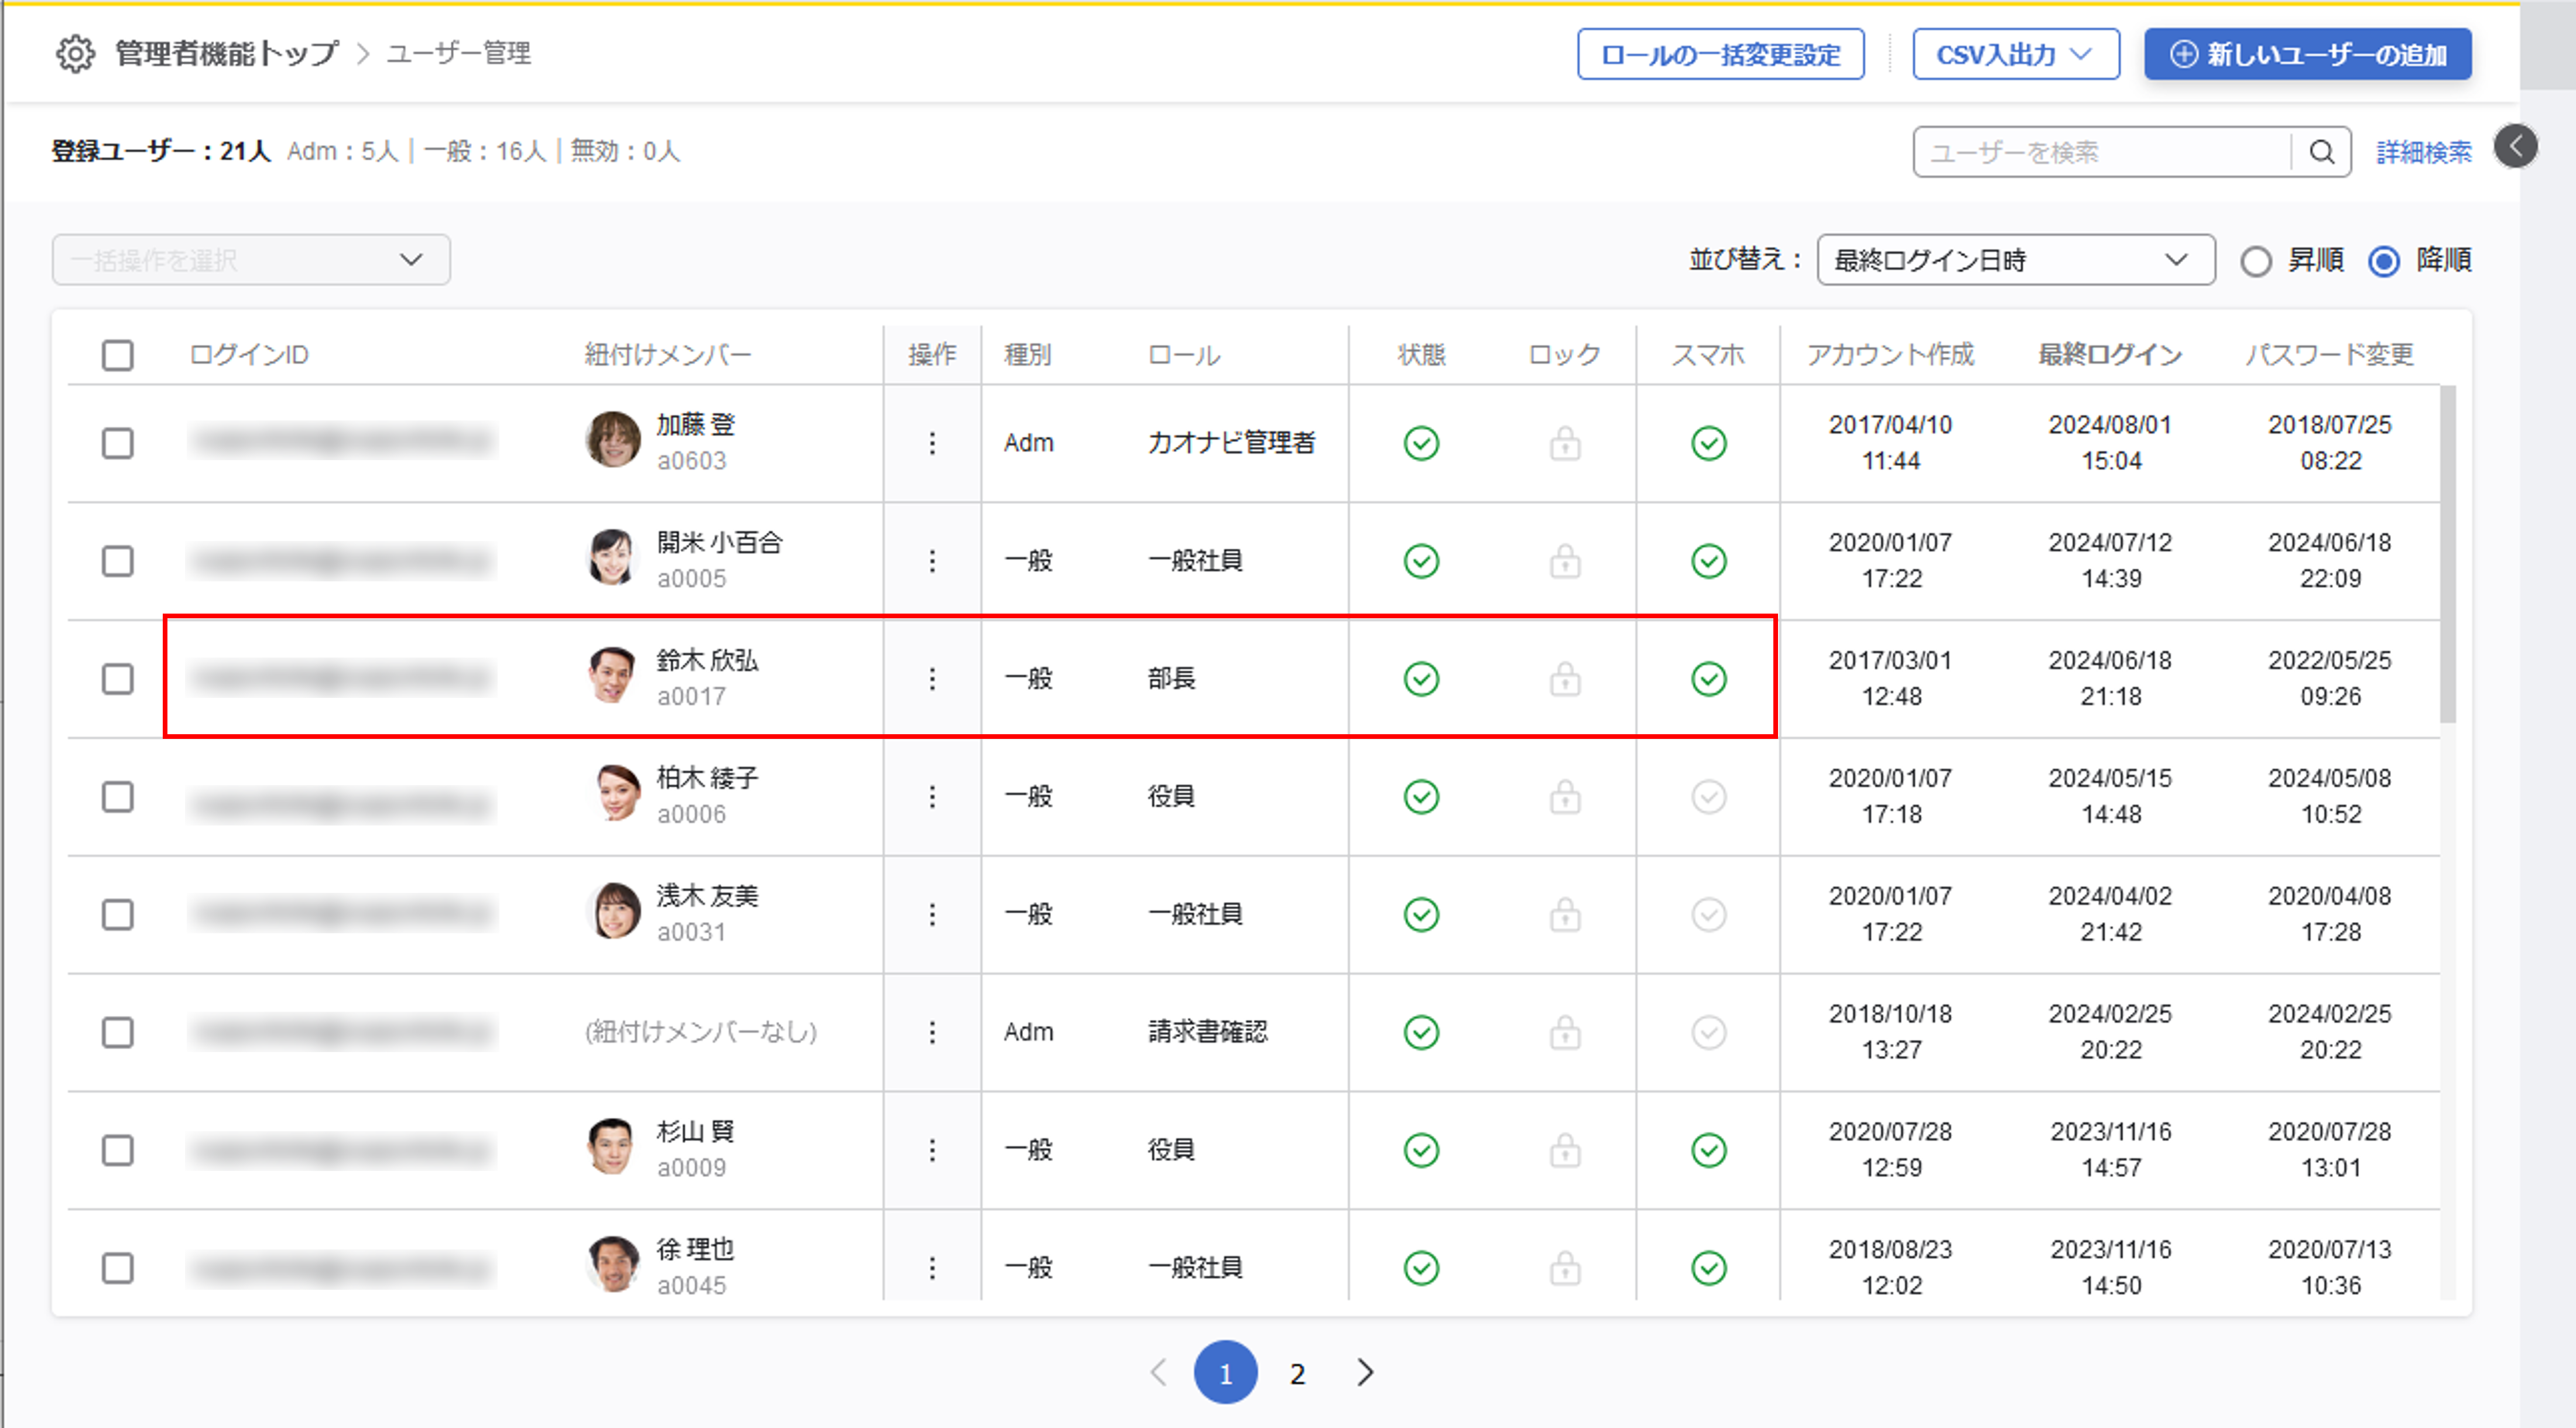
Task: Select the 昇順 ascending radio button
Action: pos(2256,261)
